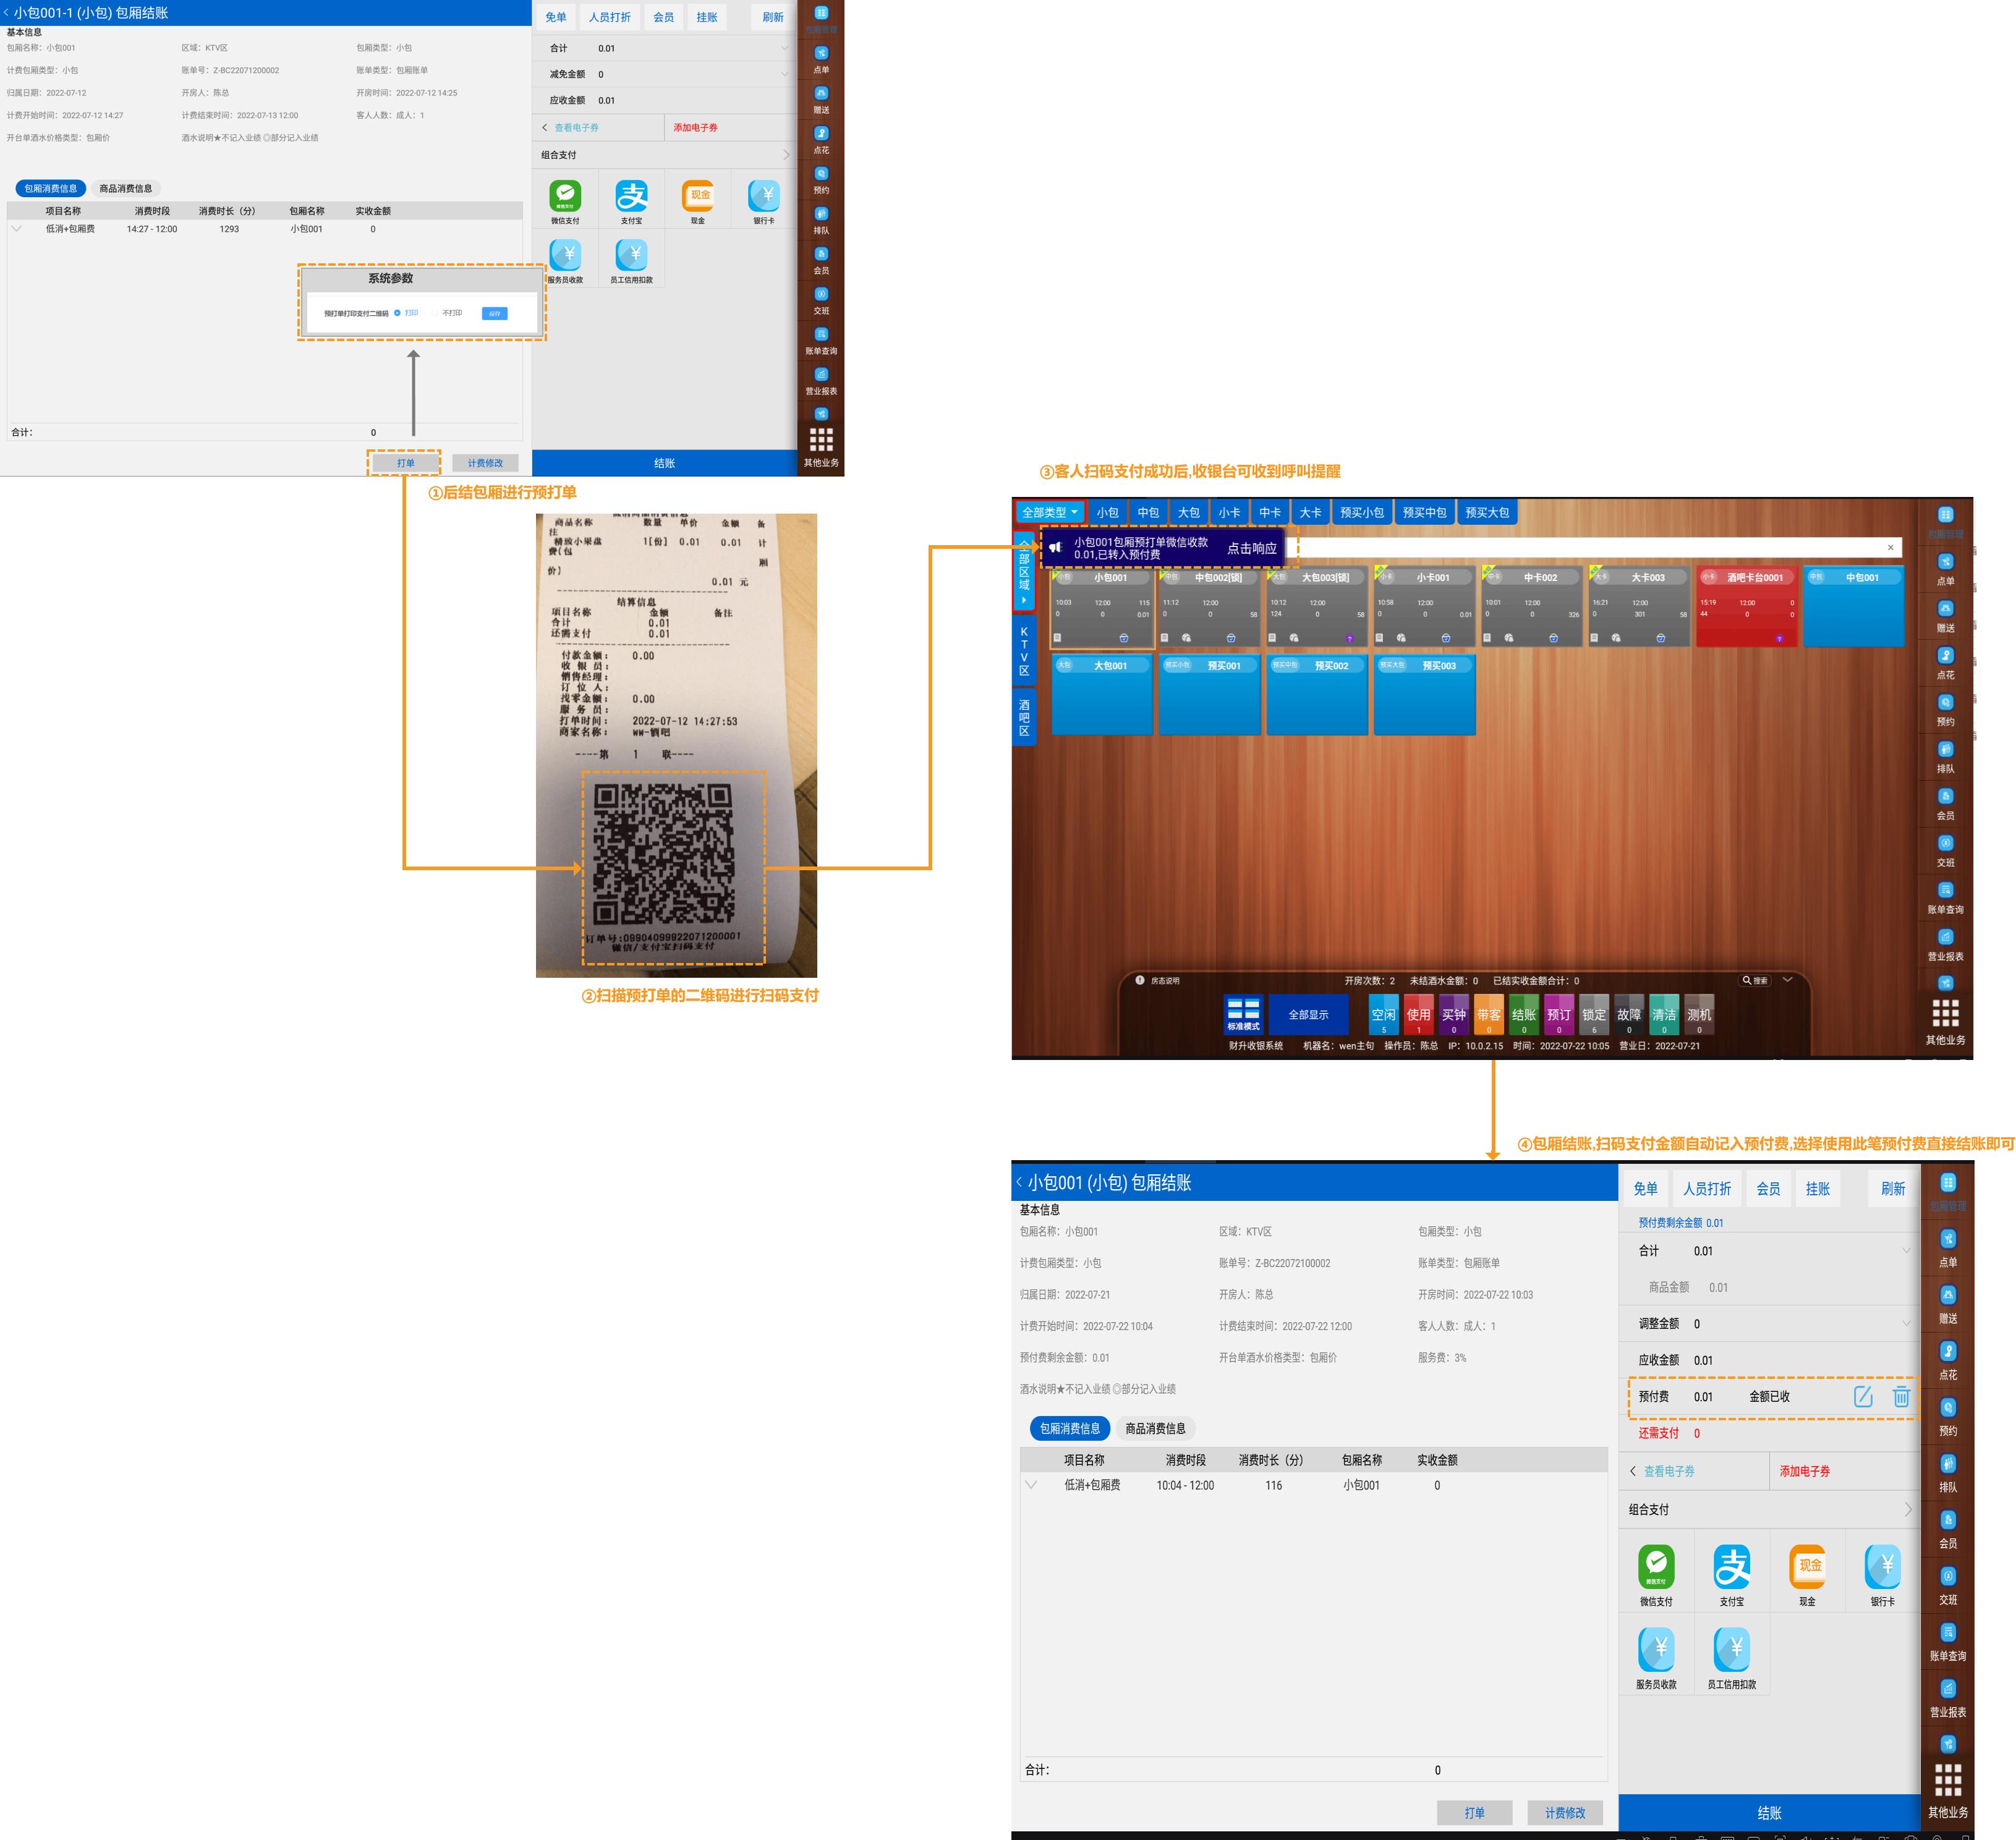Open 预约 in the room status window sidebar

[x=1945, y=710]
